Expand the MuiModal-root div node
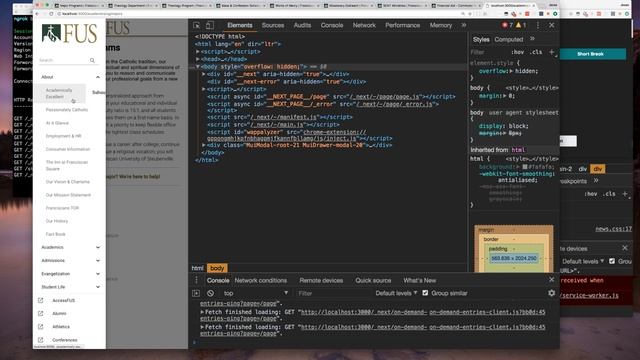Viewport: 640px width, 360px height. (x=204, y=145)
